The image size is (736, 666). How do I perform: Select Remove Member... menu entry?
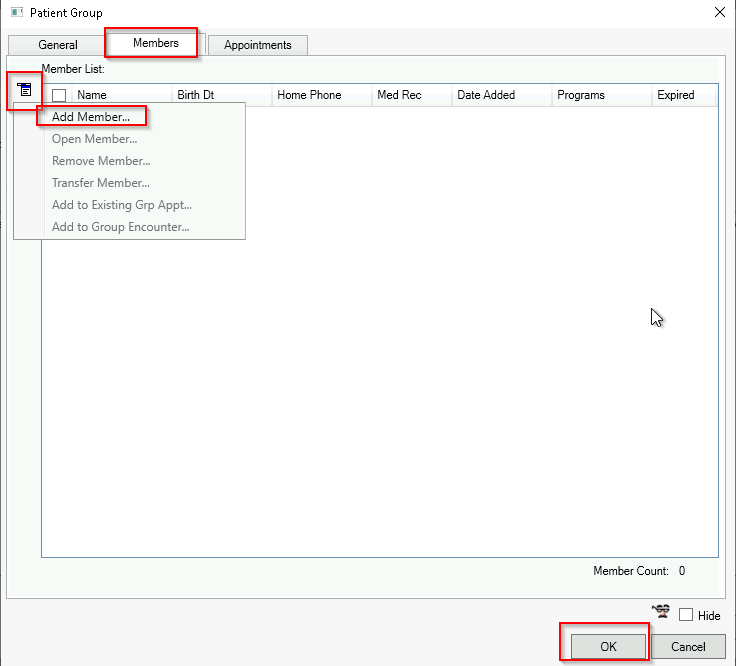pos(101,161)
